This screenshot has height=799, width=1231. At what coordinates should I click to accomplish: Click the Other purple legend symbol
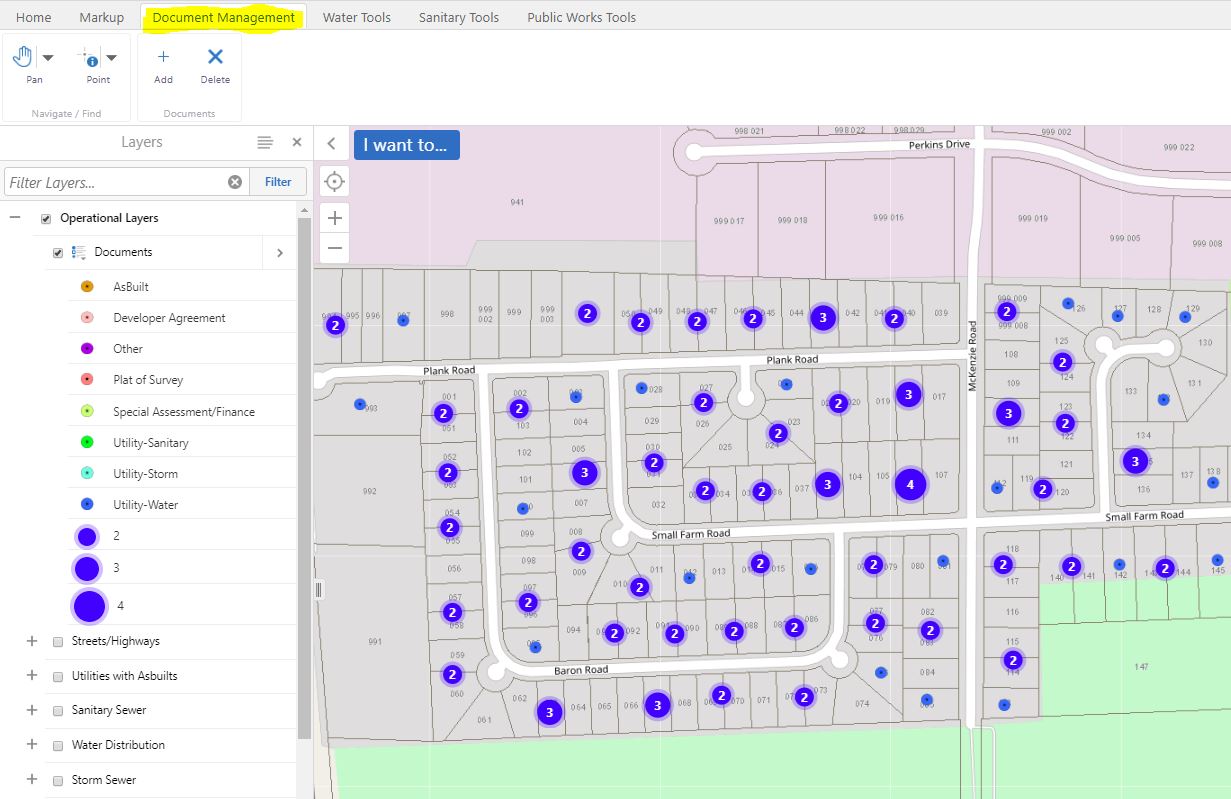pyautogui.click(x=87, y=349)
